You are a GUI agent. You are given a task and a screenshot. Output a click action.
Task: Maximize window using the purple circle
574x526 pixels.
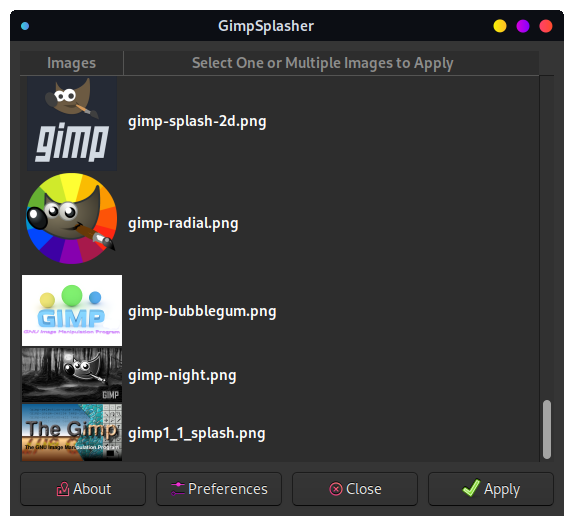tap(523, 26)
